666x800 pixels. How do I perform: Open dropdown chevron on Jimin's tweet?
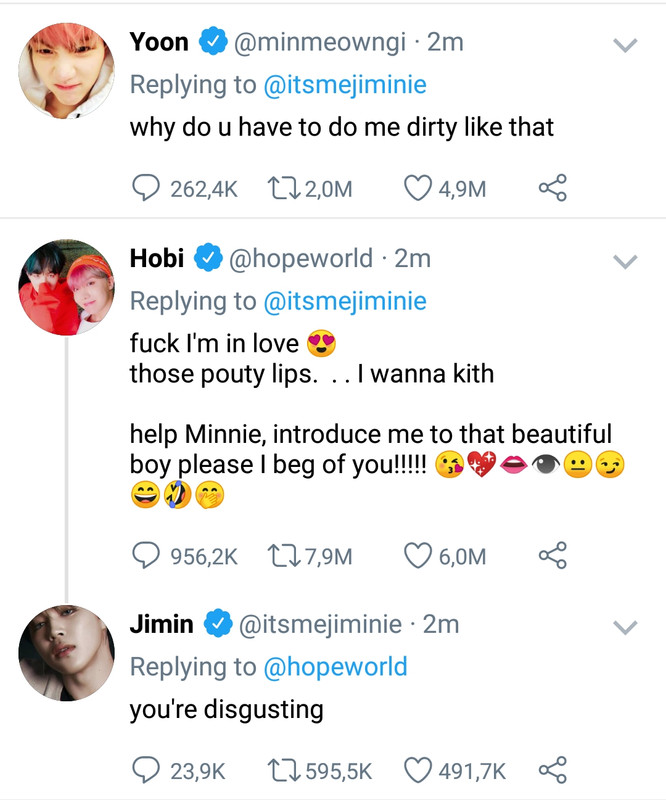(x=625, y=628)
